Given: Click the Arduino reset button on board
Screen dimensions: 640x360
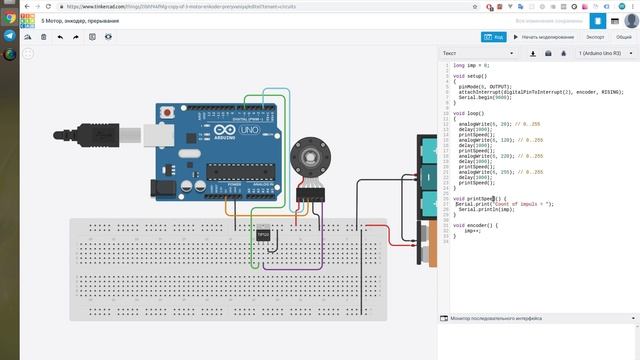Looking at the screenshot, I should pyautogui.click(x=167, y=112).
